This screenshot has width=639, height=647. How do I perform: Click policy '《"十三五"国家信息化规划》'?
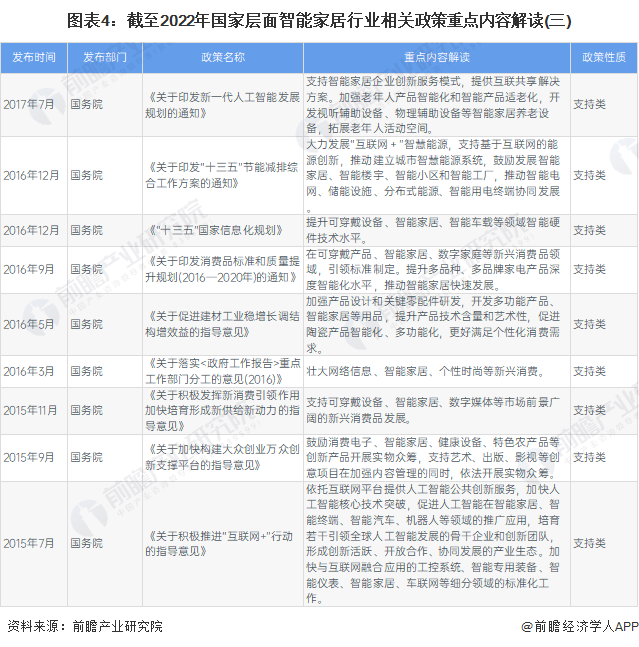point(214,230)
